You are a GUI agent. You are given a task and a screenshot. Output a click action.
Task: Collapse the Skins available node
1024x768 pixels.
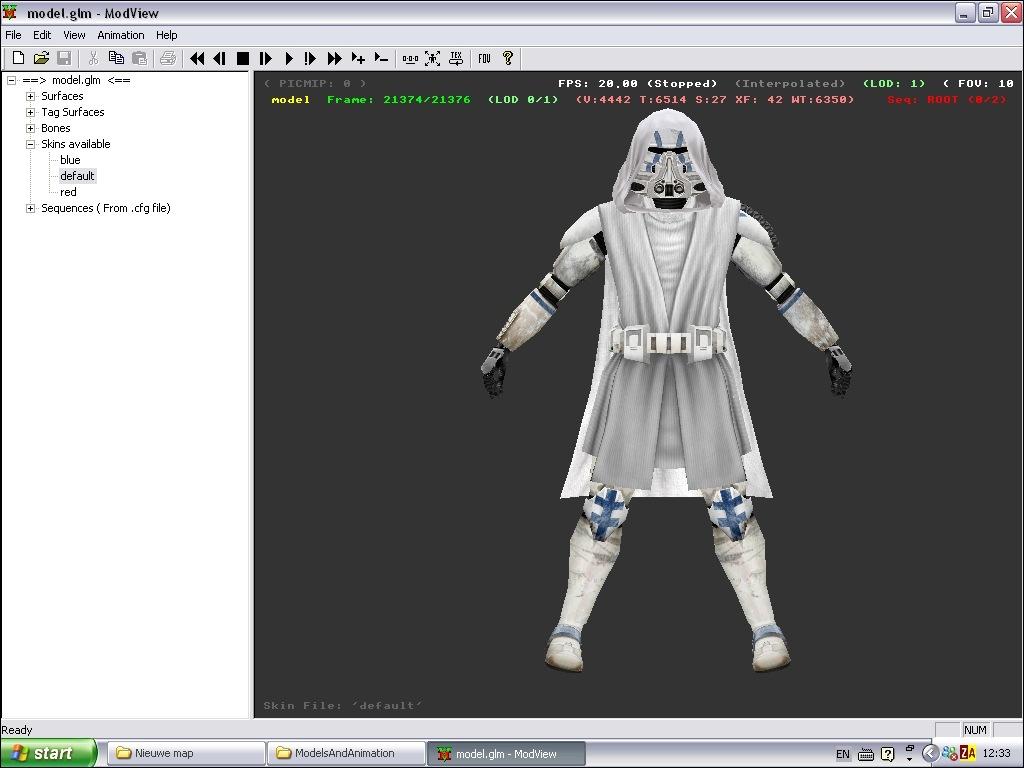pyautogui.click(x=31, y=144)
